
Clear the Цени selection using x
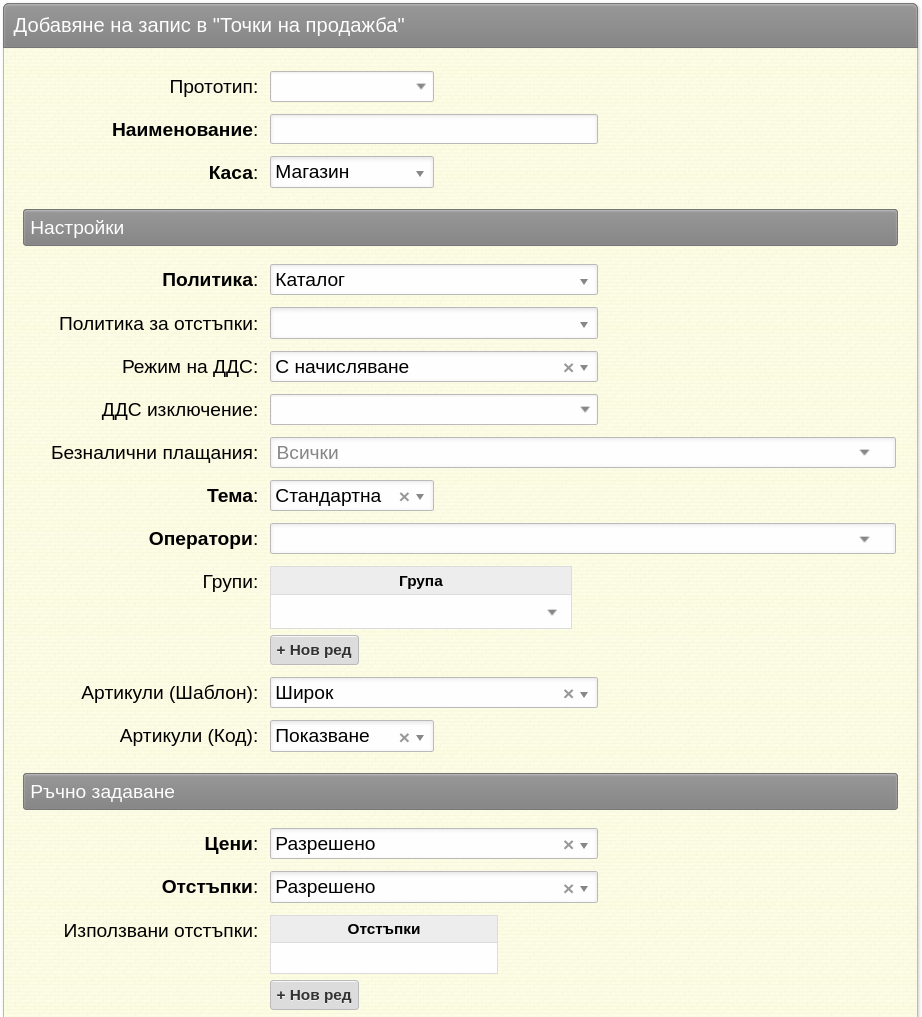[x=569, y=845]
